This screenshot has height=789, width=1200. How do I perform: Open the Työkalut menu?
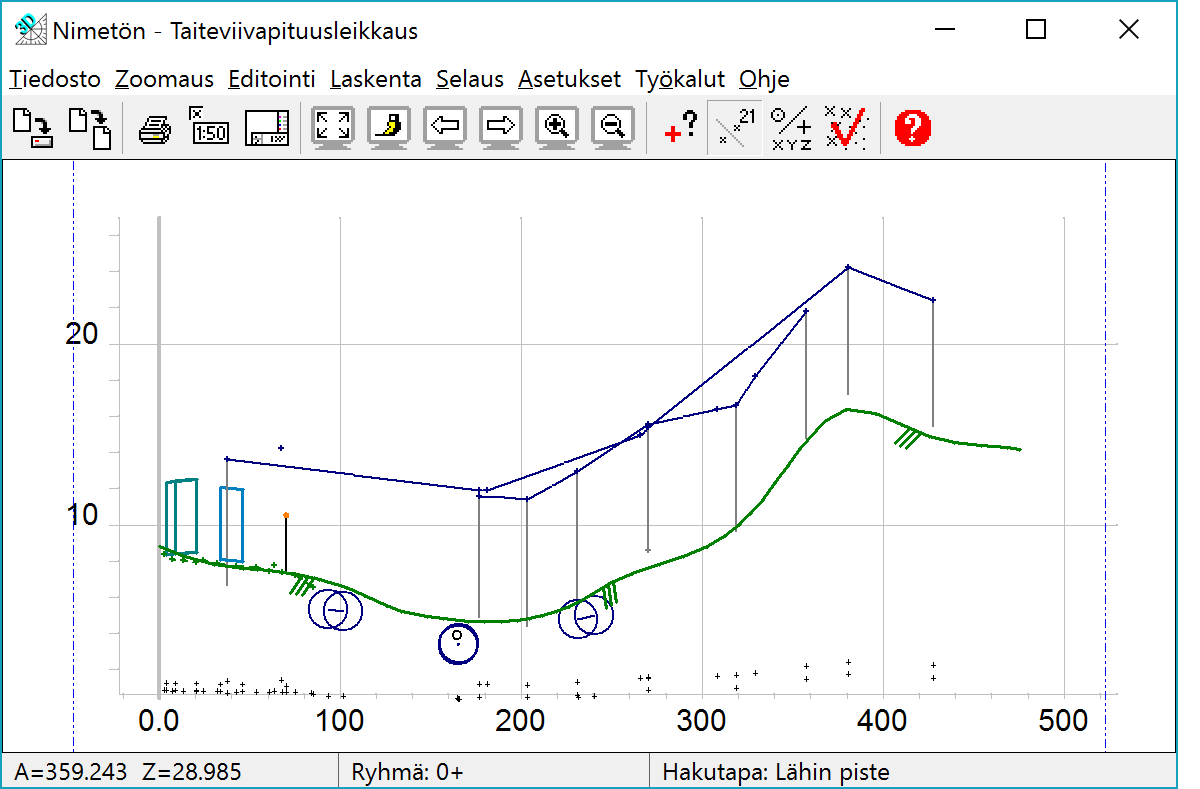(x=680, y=80)
